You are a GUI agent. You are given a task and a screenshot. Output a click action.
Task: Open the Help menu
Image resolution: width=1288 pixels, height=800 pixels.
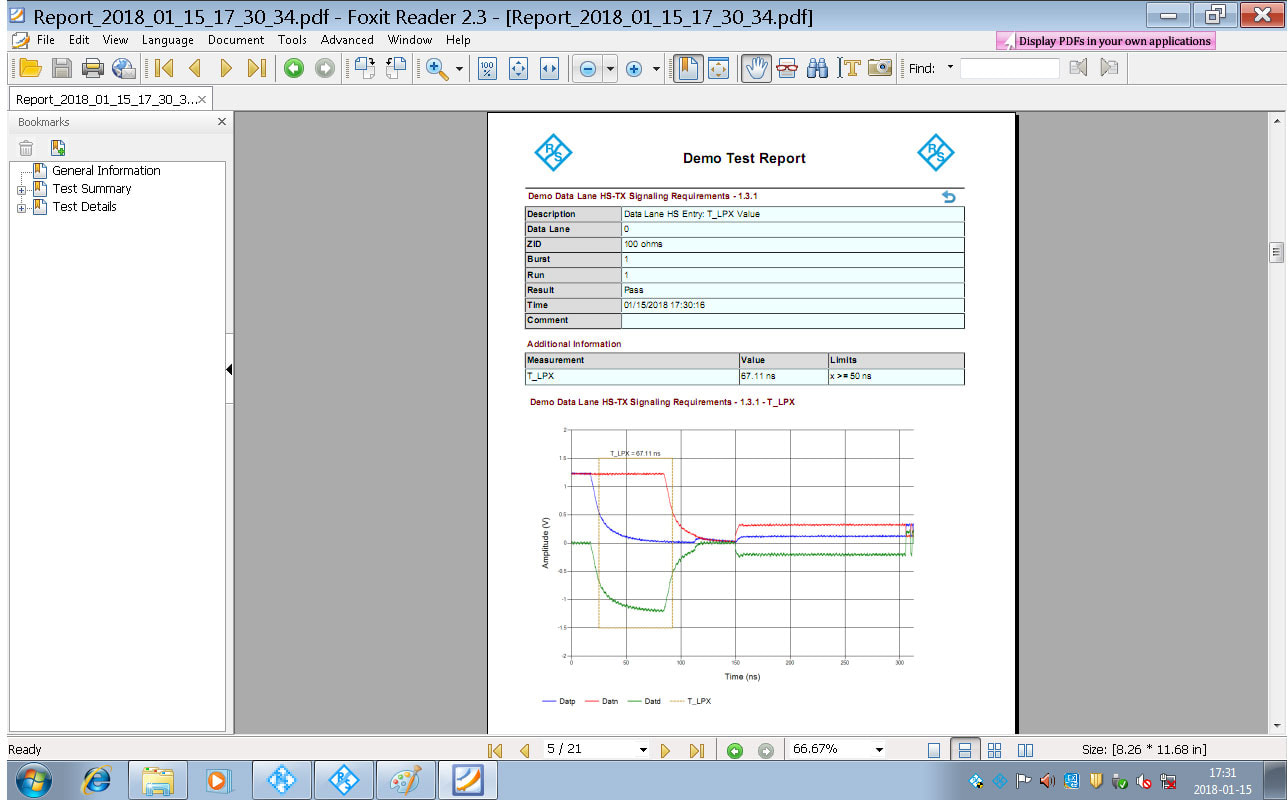pyautogui.click(x=458, y=40)
